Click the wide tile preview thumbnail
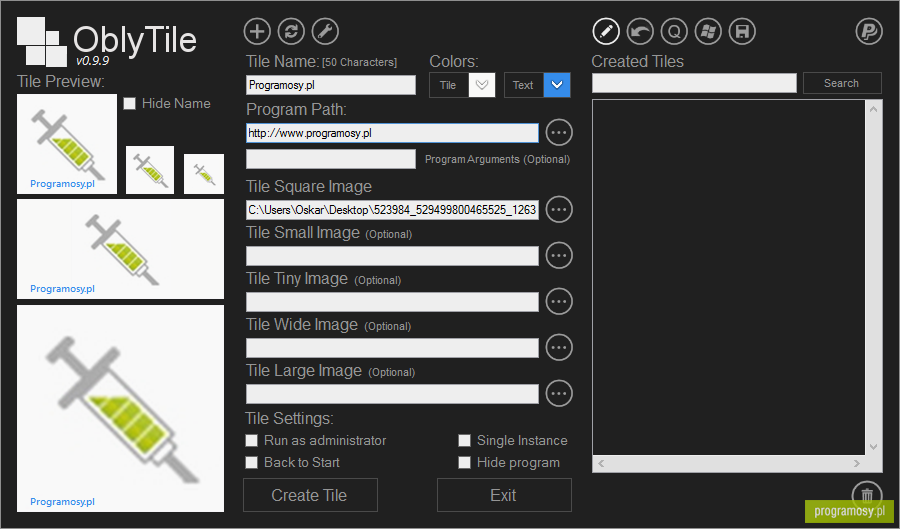Viewport: 900px width, 529px height. coord(121,249)
